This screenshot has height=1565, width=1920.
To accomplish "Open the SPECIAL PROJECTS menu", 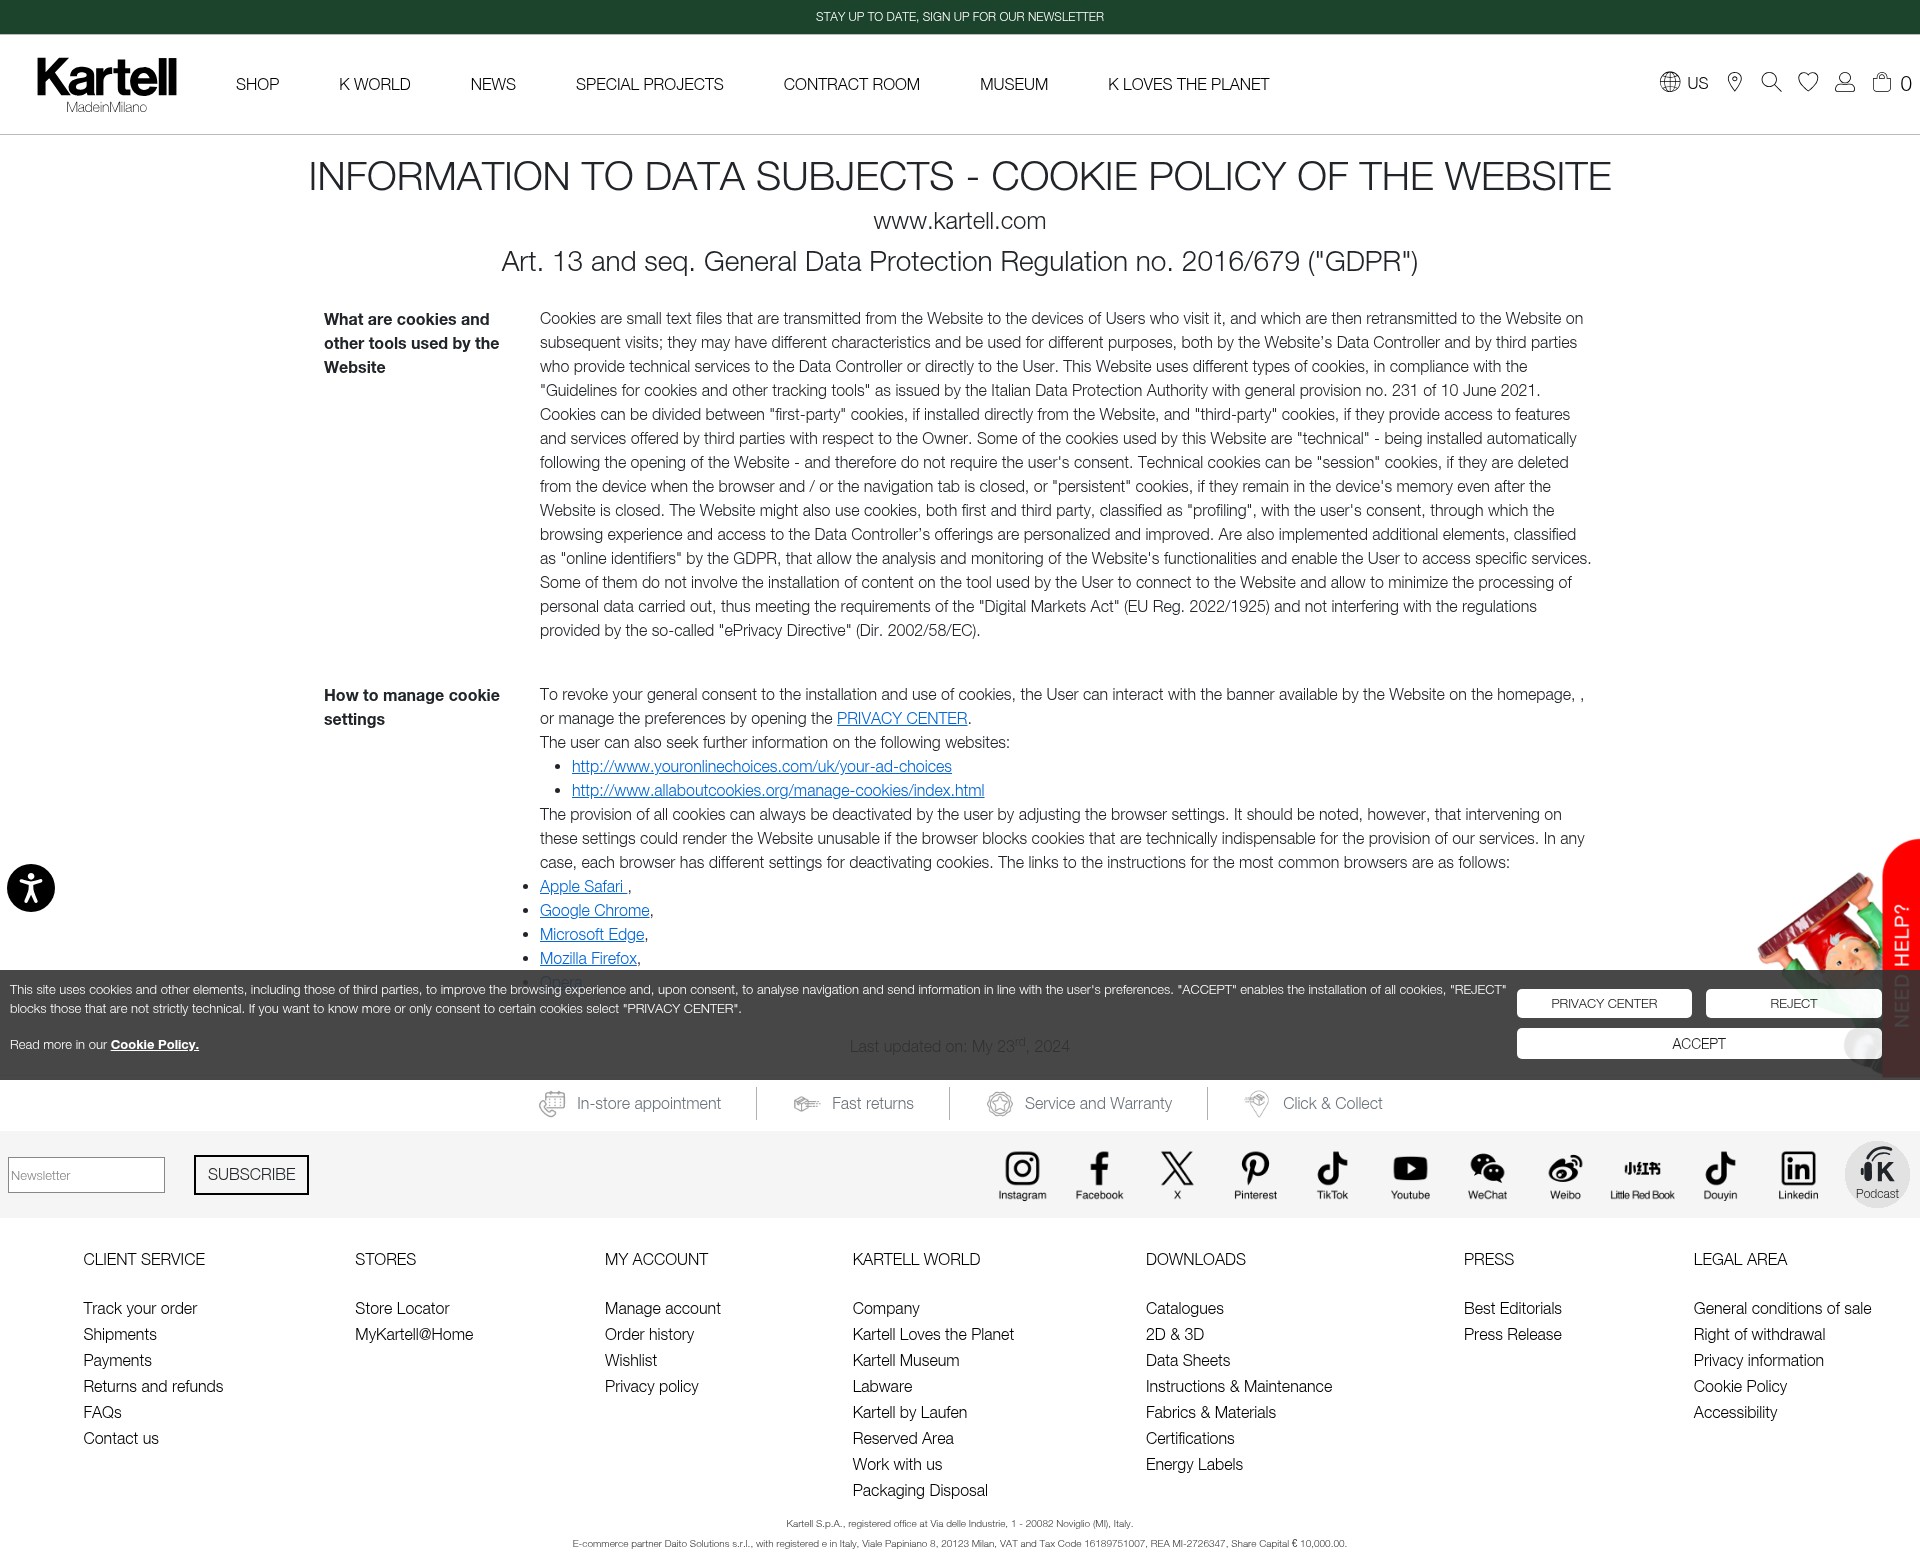I will pos(650,84).
